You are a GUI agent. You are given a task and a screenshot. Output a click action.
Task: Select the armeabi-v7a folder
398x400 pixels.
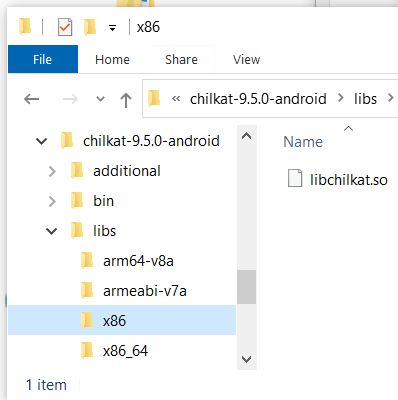pos(145,291)
